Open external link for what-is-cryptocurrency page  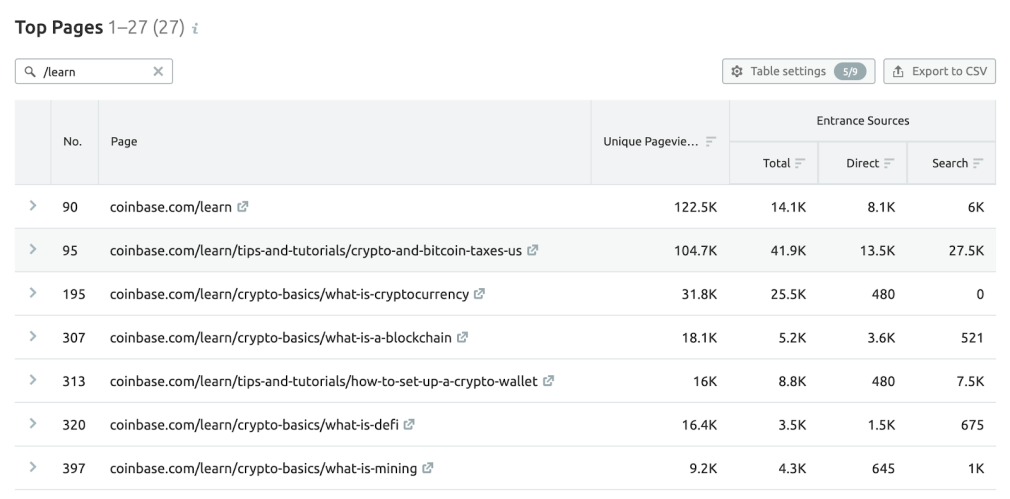point(479,295)
